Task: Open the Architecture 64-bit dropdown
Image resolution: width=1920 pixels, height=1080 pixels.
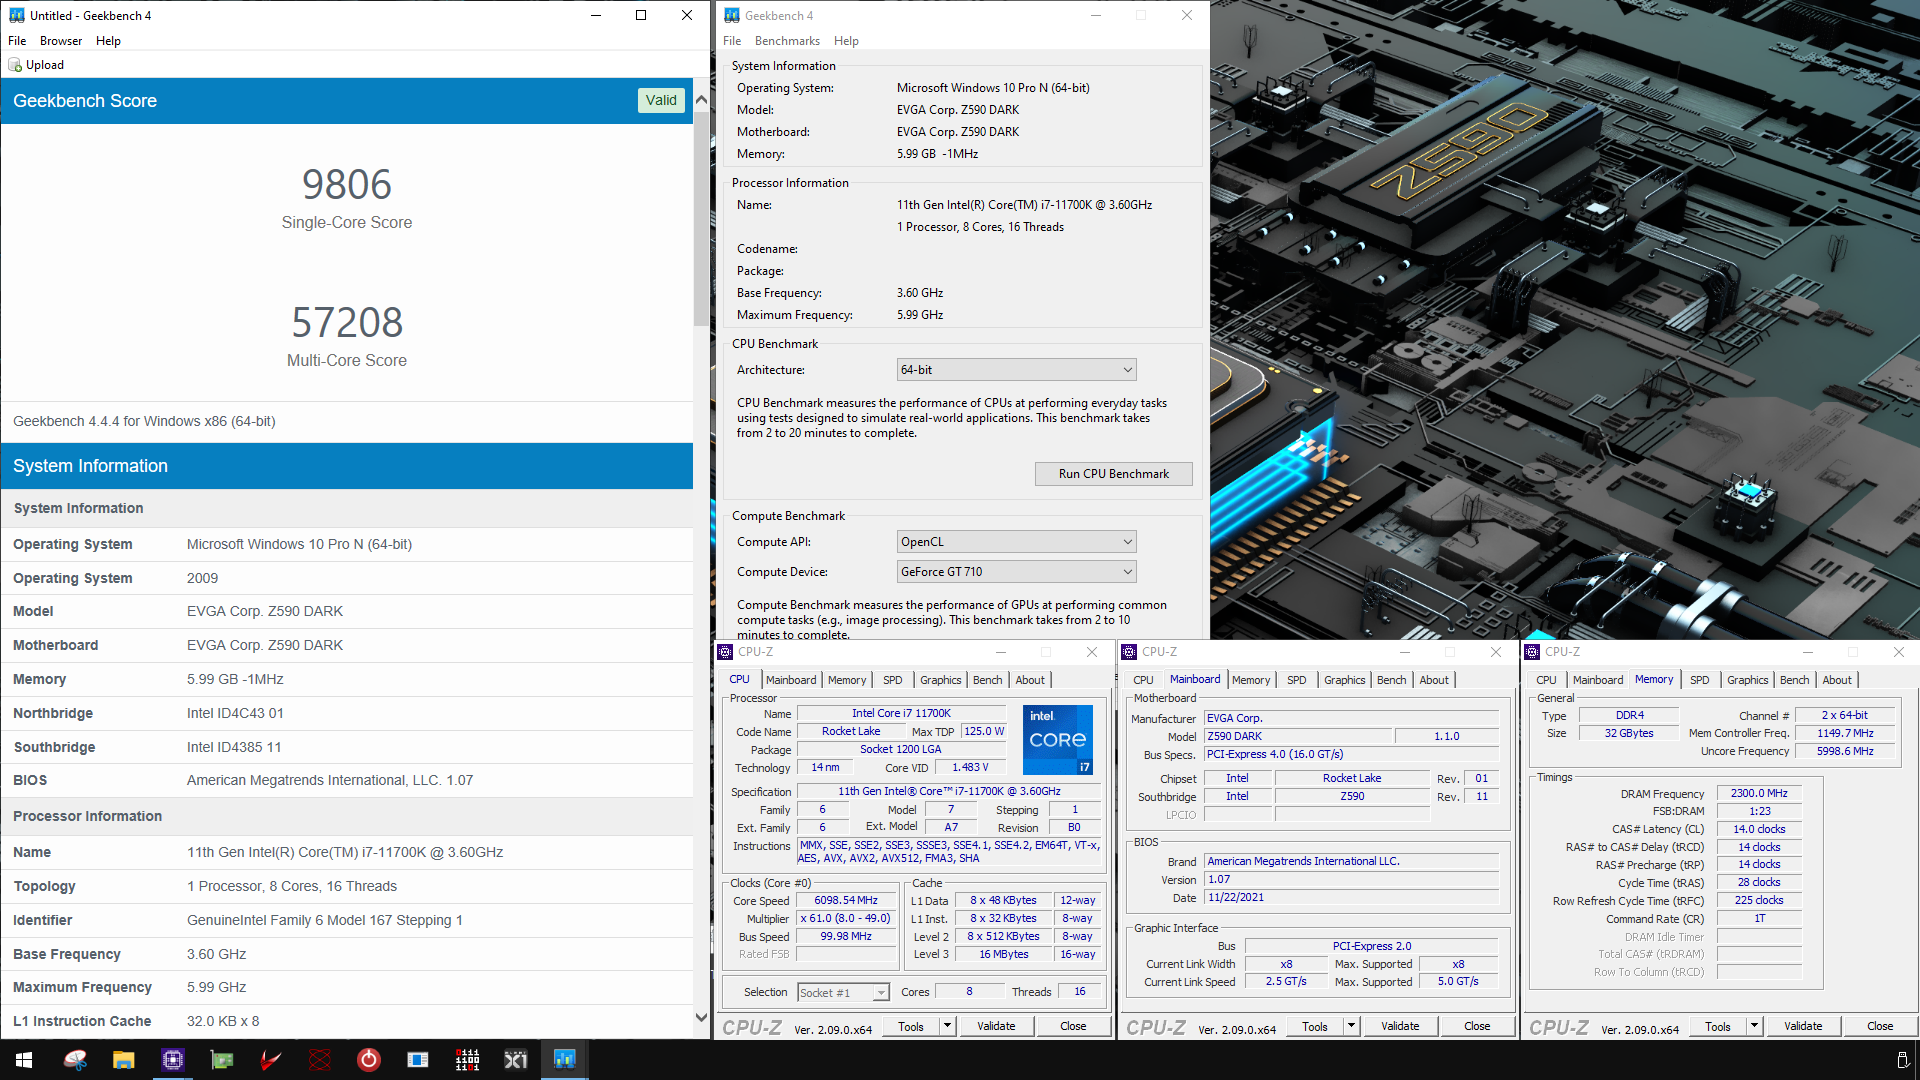Action: pyautogui.click(x=1016, y=370)
